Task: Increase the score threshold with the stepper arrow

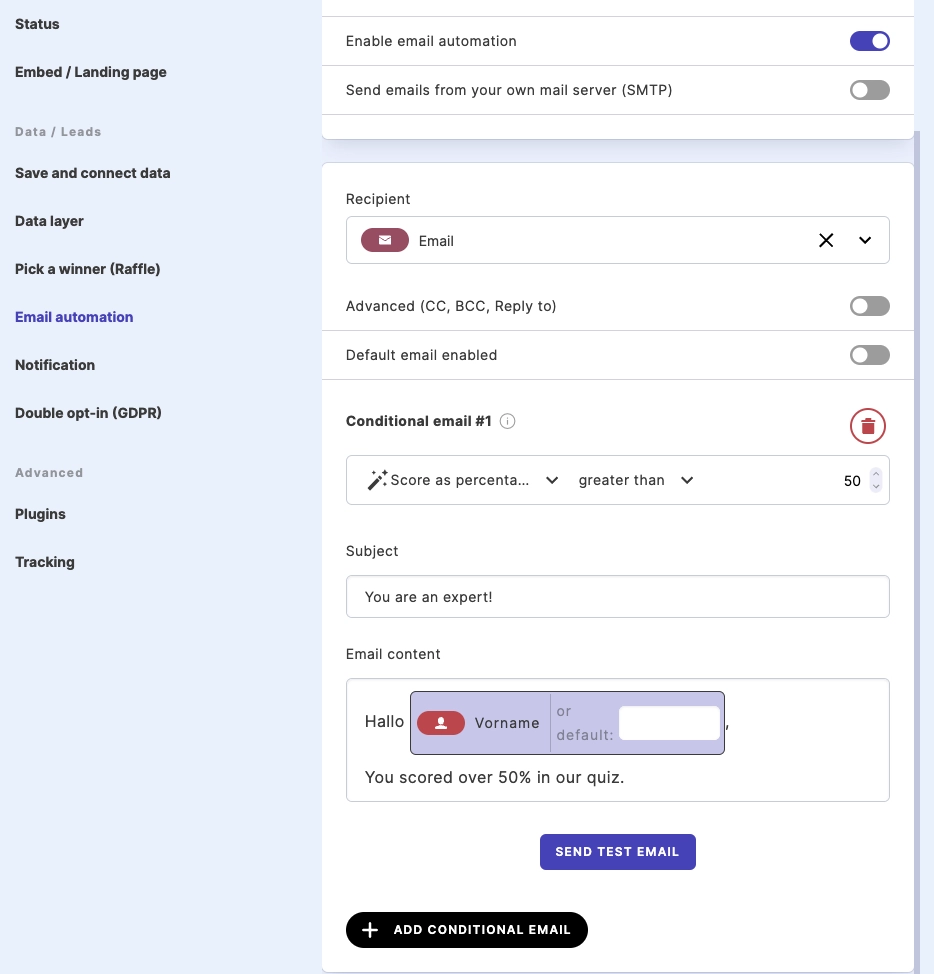Action: (x=876, y=475)
